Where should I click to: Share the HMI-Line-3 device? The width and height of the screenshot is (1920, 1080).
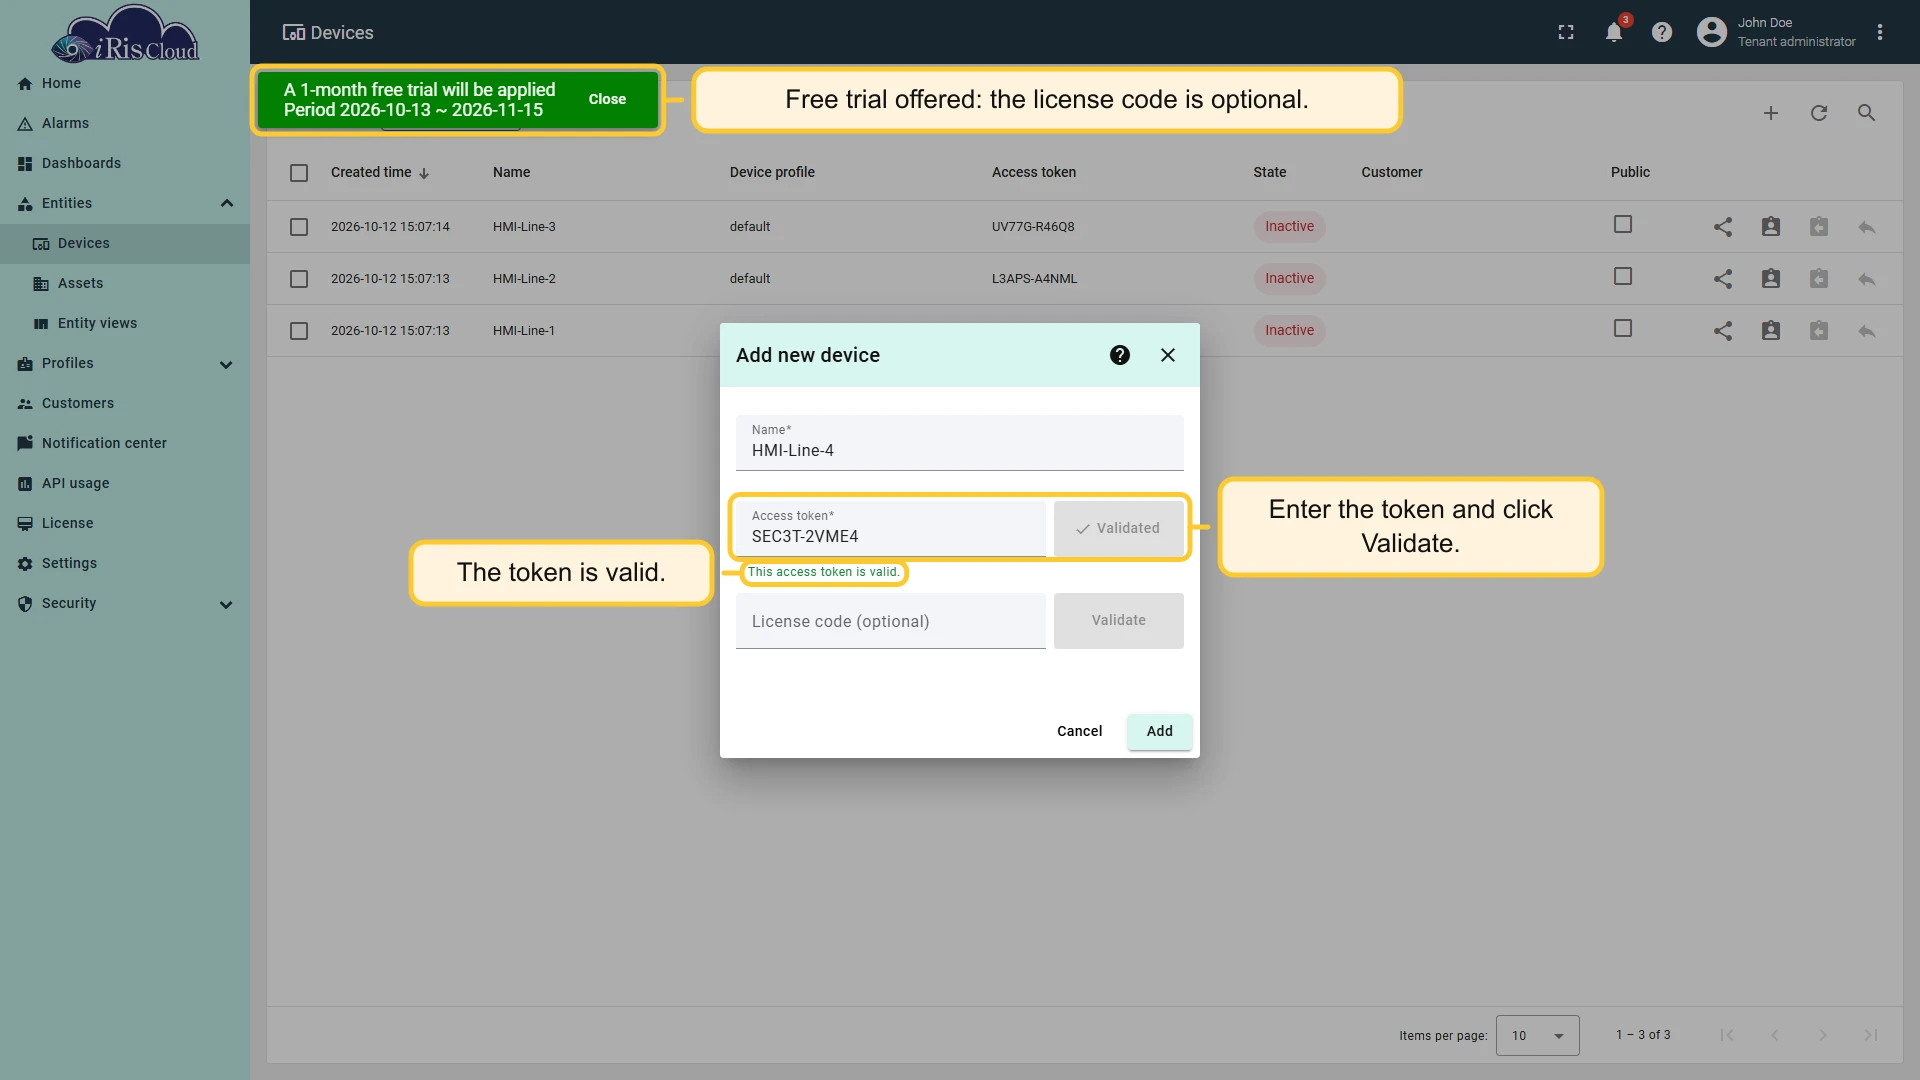[1723, 227]
